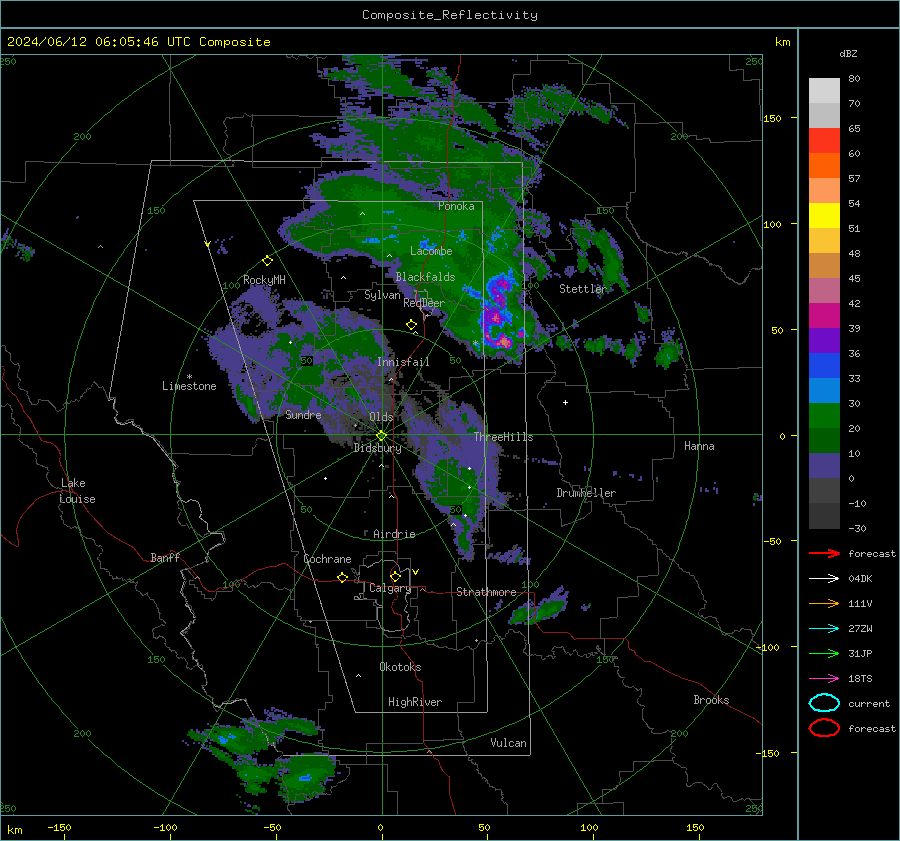900x841 pixels.
Task: Click the green 31JP arrow legend icon
Action: 824,653
